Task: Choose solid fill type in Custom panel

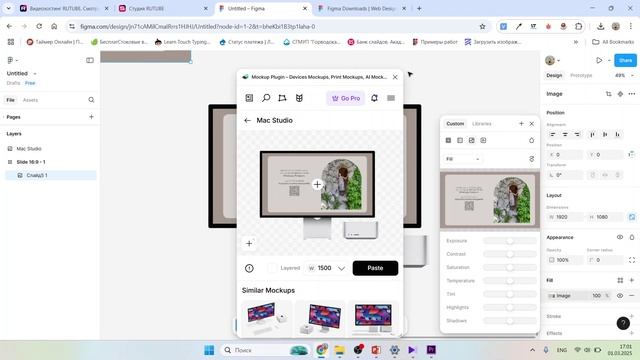Action: point(448,140)
